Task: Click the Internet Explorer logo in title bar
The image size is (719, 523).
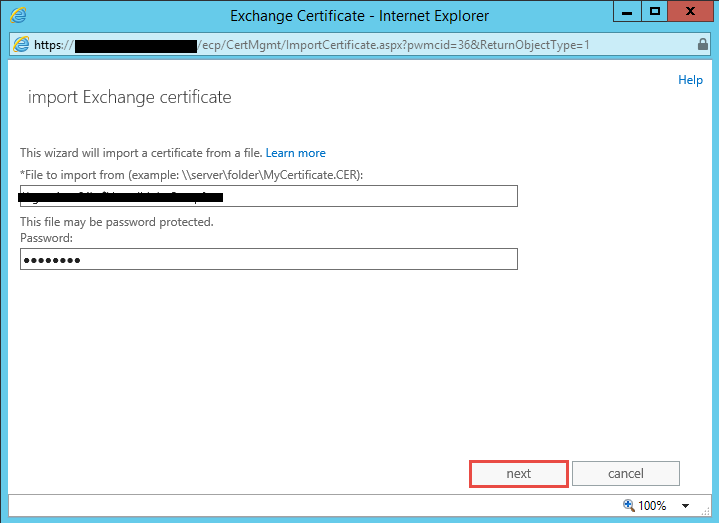Action: click(x=18, y=15)
